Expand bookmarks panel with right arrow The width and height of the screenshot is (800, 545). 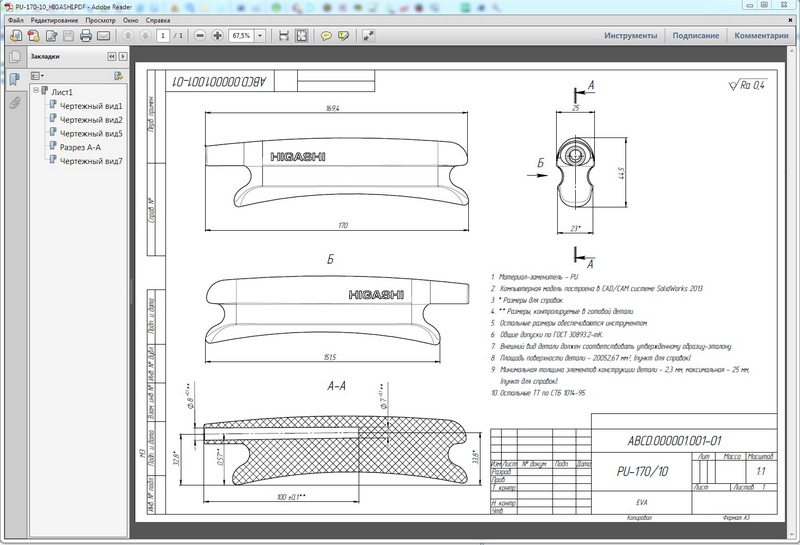tap(123, 57)
